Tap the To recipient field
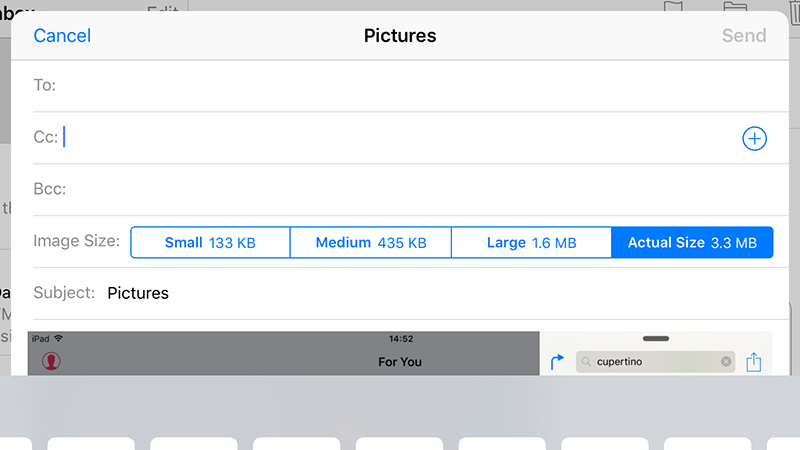Viewport: 800px width, 450px height. 411,85
